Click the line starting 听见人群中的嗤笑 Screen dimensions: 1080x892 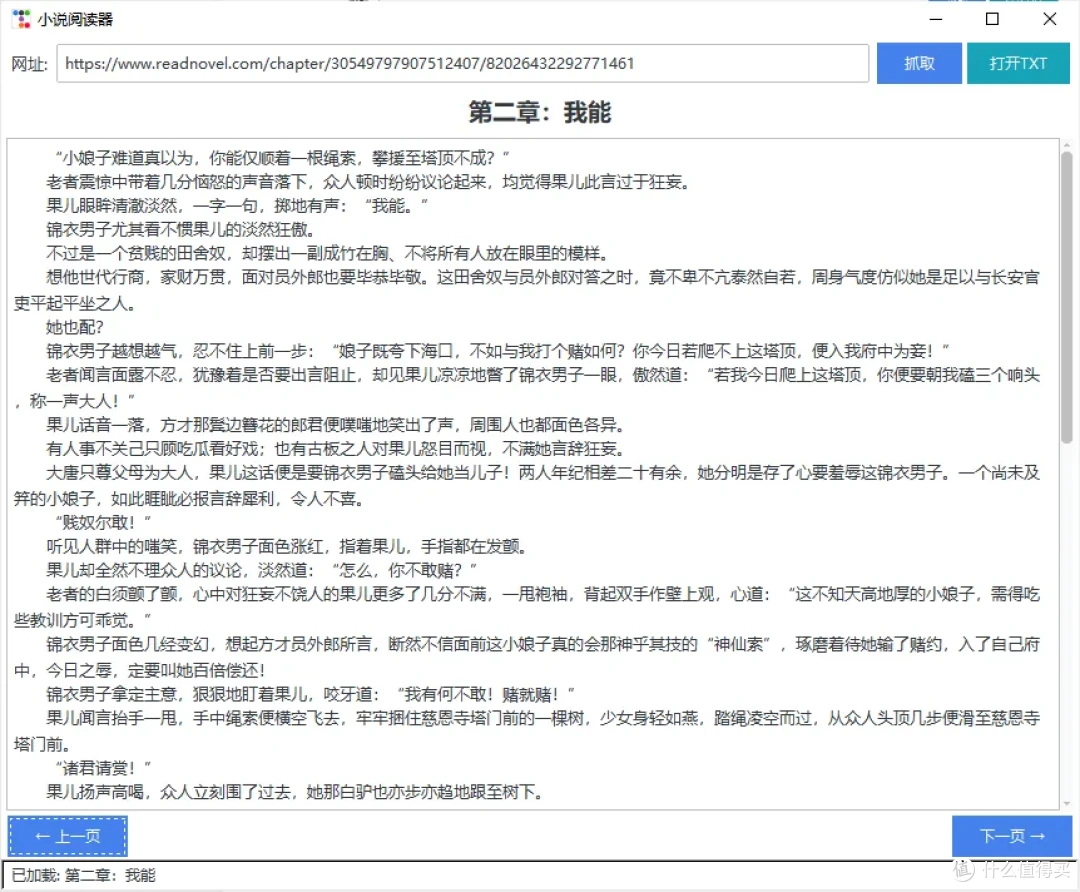[287, 547]
